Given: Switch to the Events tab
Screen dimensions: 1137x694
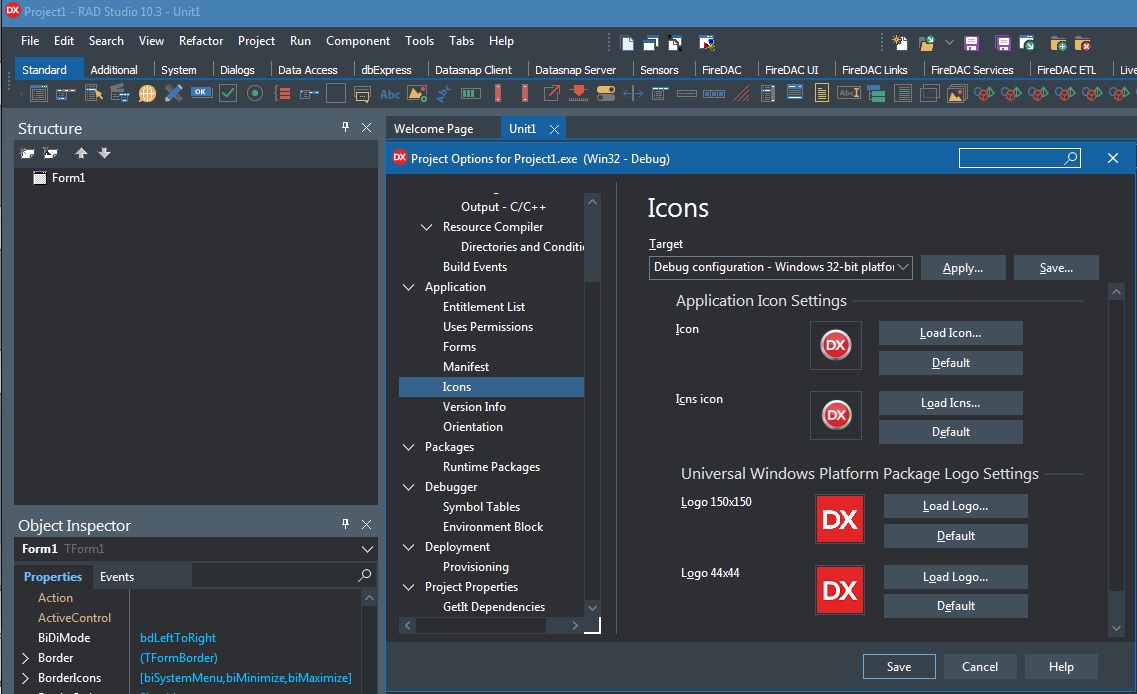Looking at the screenshot, I should point(117,577).
